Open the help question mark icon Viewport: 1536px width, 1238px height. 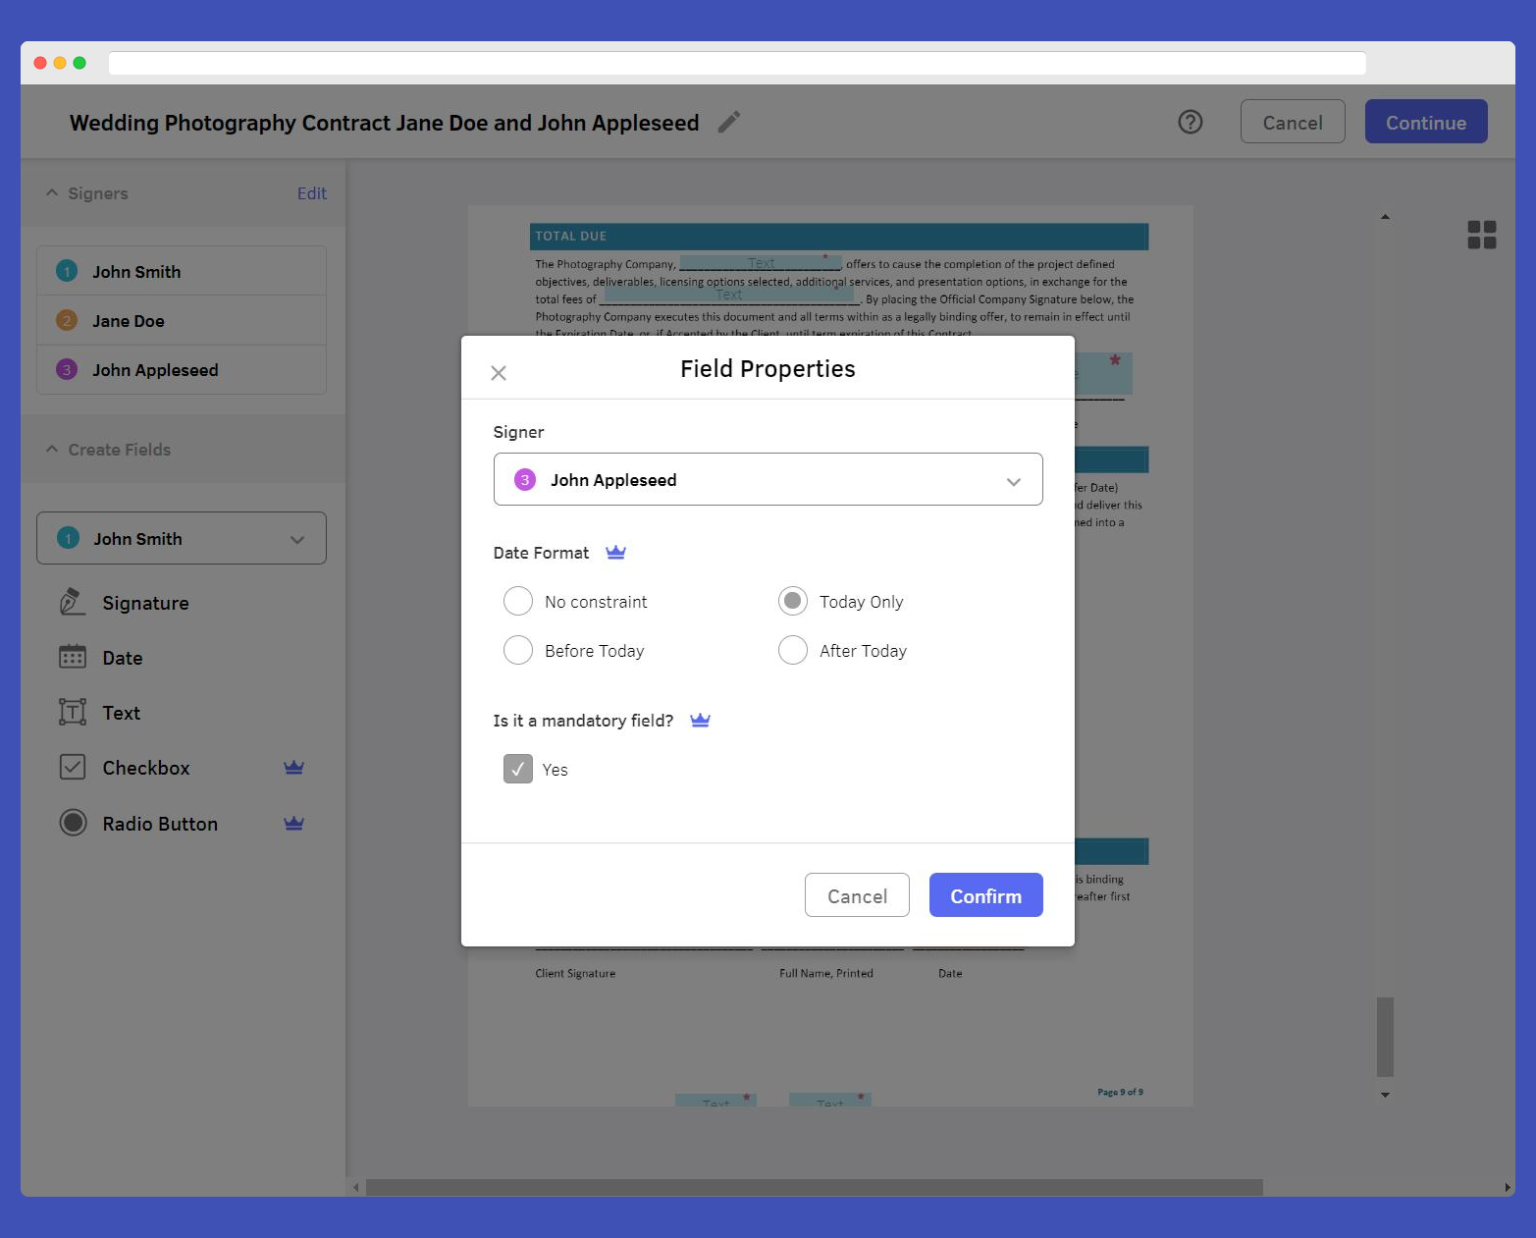1190,121
